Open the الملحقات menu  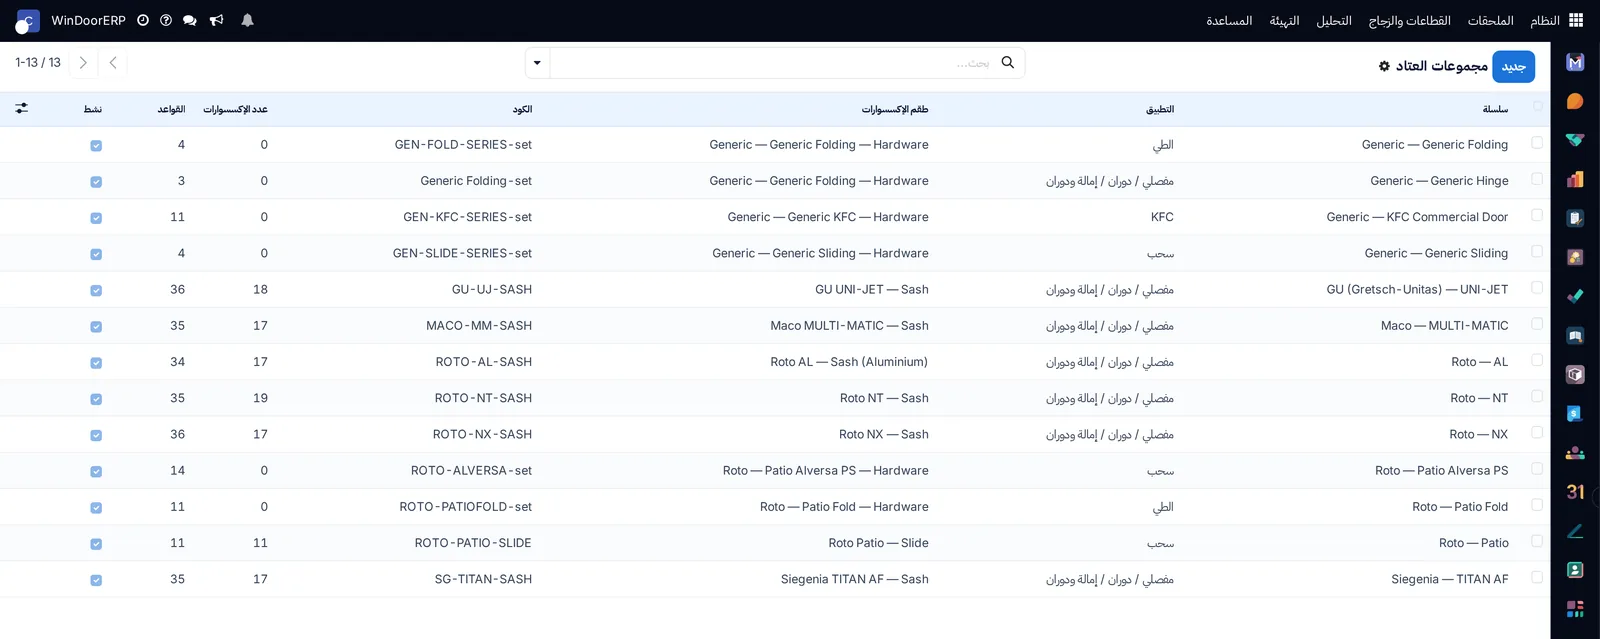pyautogui.click(x=1490, y=20)
